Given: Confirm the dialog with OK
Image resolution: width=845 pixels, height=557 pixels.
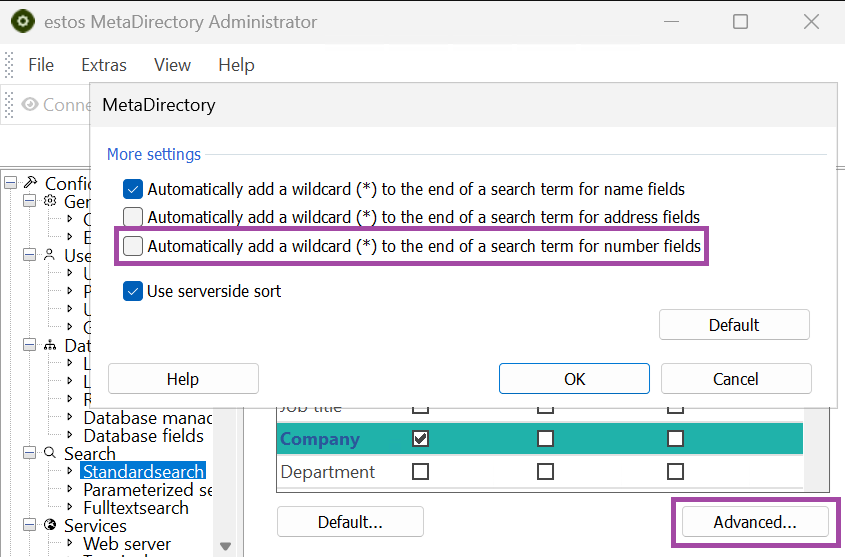Looking at the screenshot, I should [574, 379].
